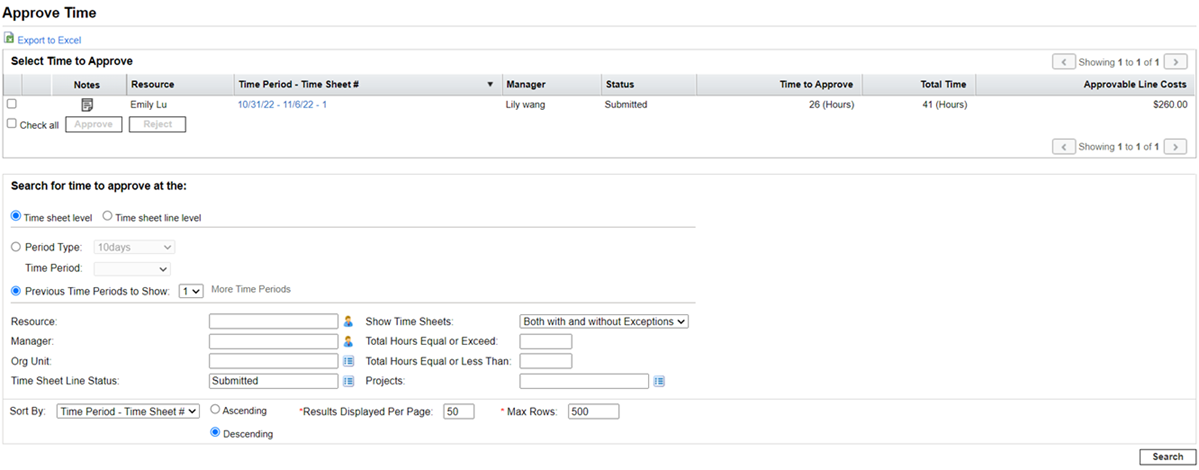Open the Manager picker person icon

click(x=349, y=342)
